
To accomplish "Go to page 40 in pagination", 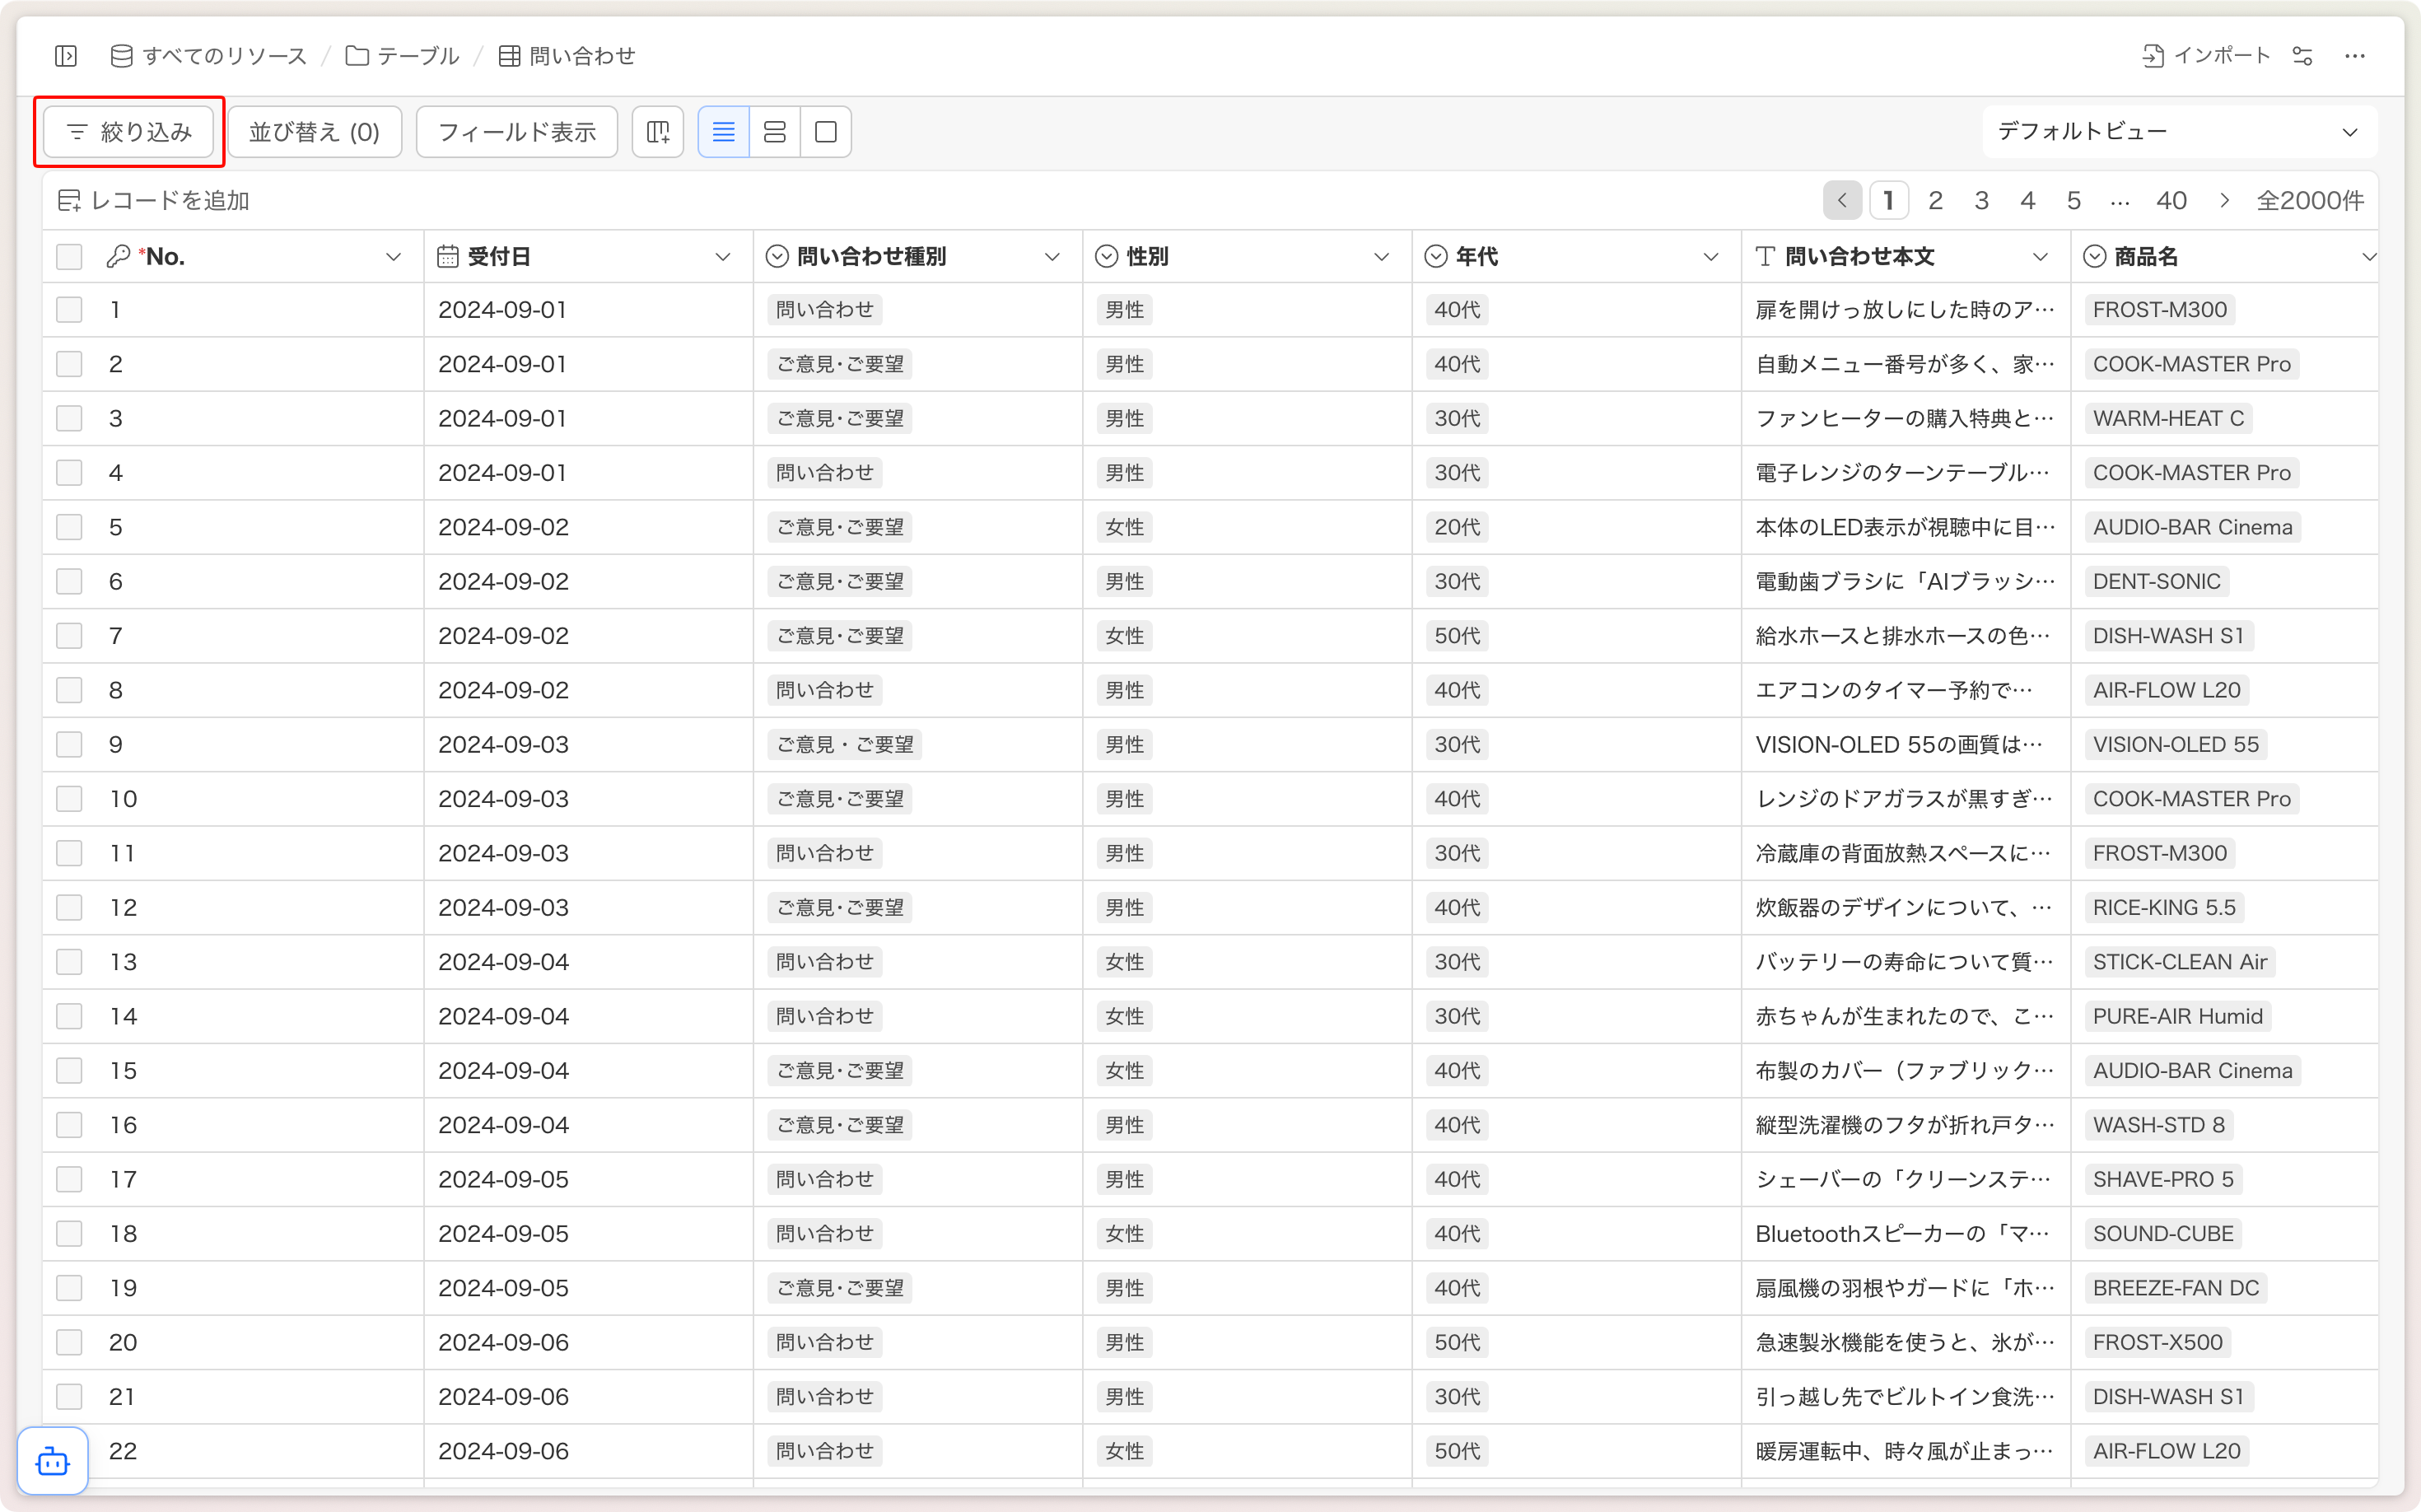I will click(x=2171, y=201).
